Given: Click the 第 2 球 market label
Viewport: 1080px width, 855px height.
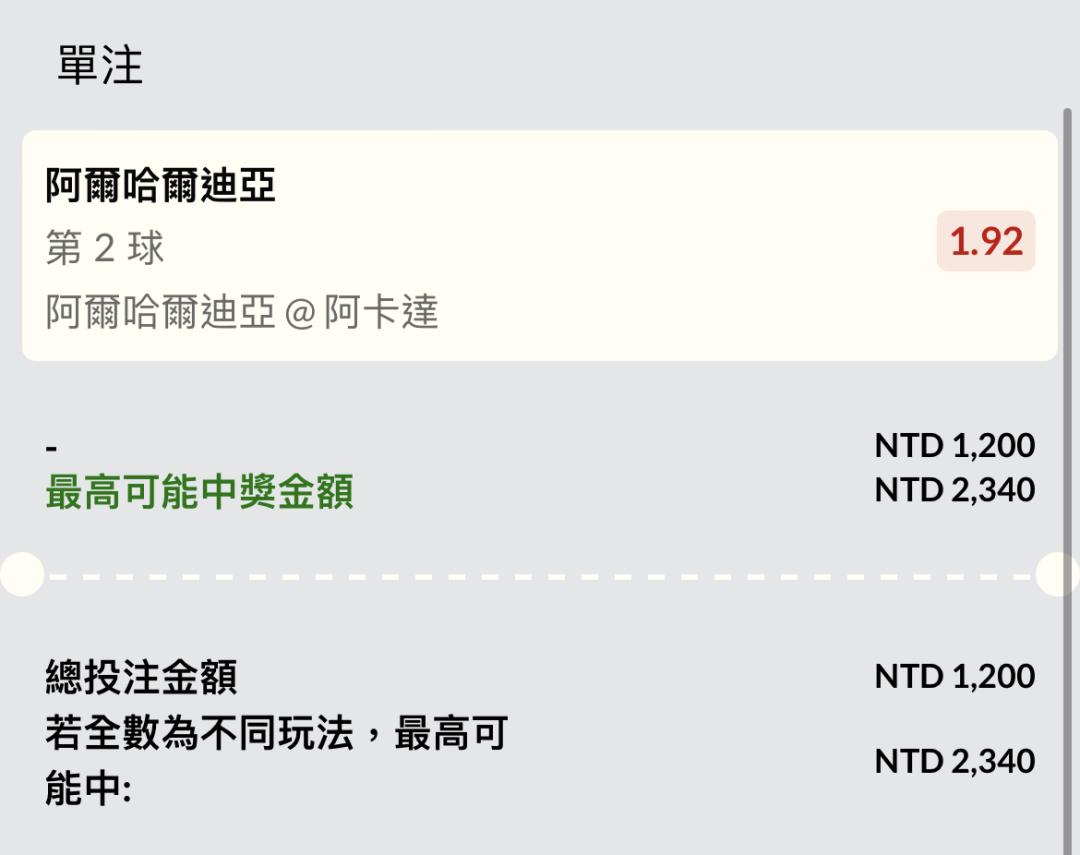Looking at the screenshot, I should click(x=105, y=249).
